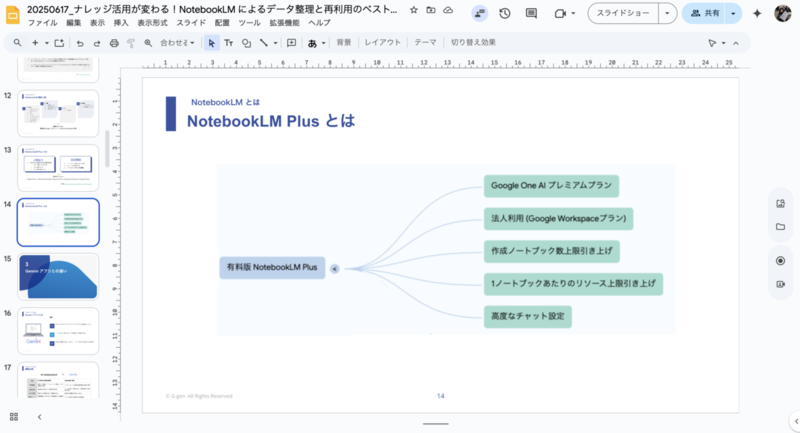Open the 配置 menu

pyautogui.click(x=222, y=23)
